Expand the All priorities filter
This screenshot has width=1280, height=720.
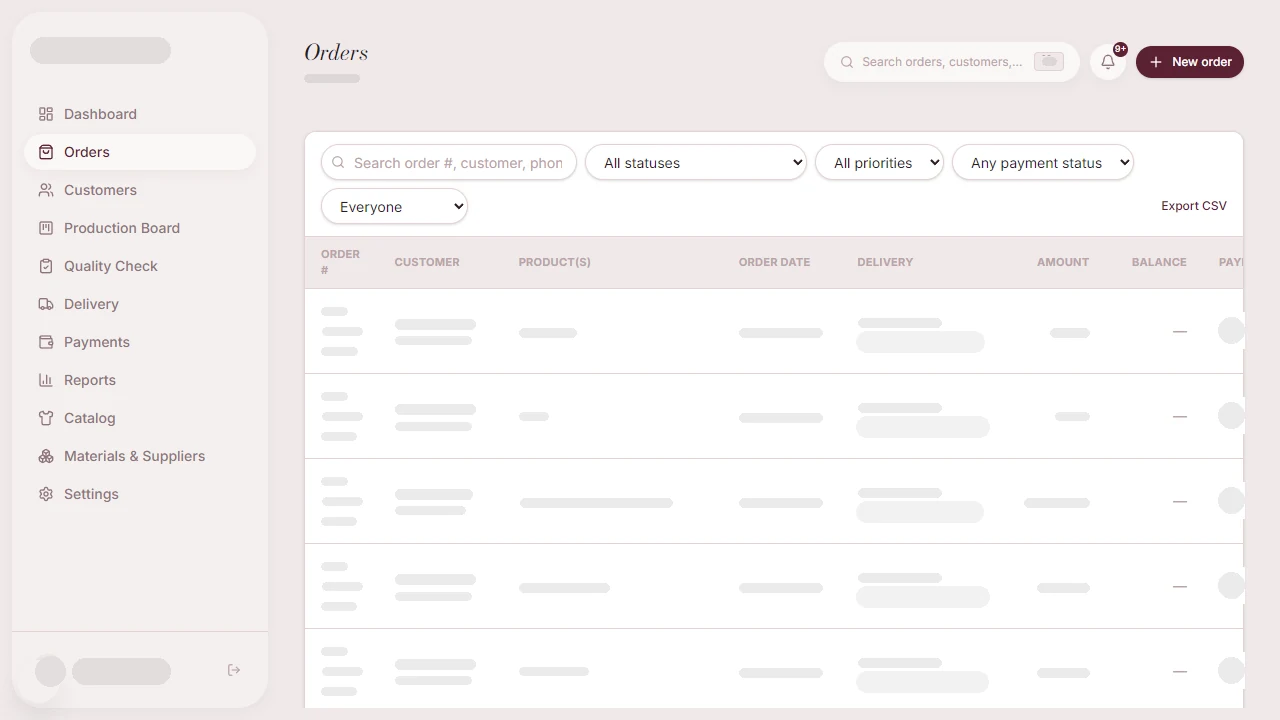pos(879,163)
